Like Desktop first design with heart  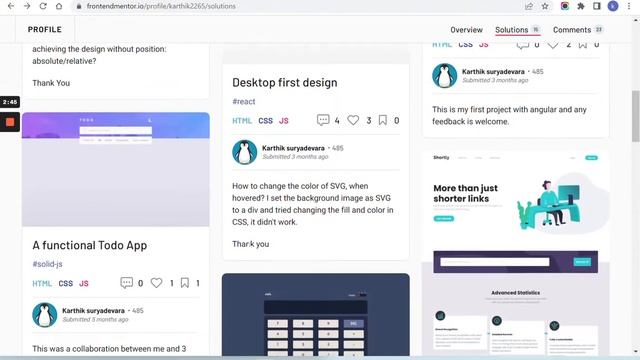(x=353, y=120)
